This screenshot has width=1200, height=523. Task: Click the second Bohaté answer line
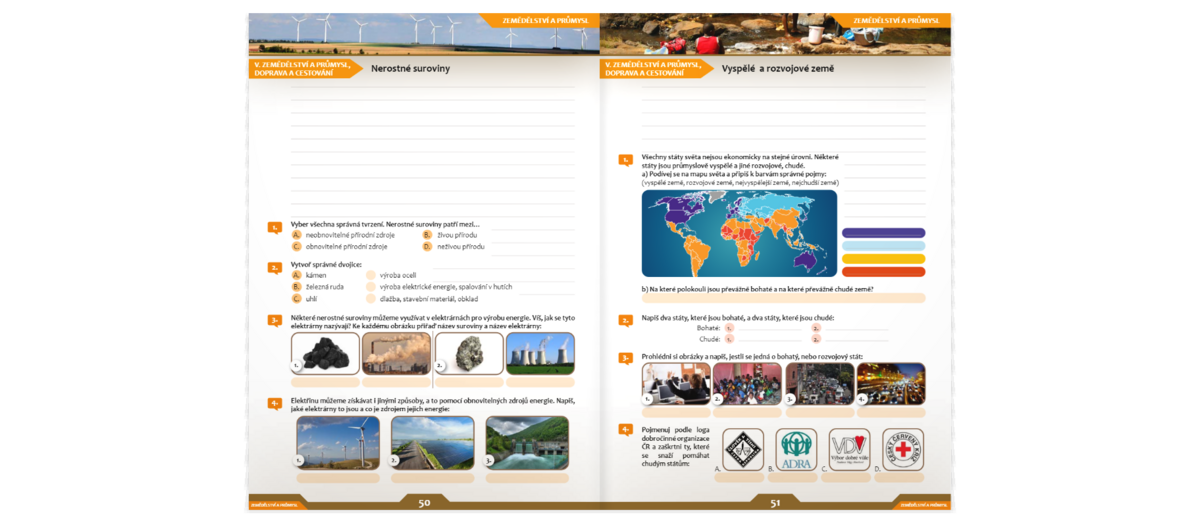[855, 328]
